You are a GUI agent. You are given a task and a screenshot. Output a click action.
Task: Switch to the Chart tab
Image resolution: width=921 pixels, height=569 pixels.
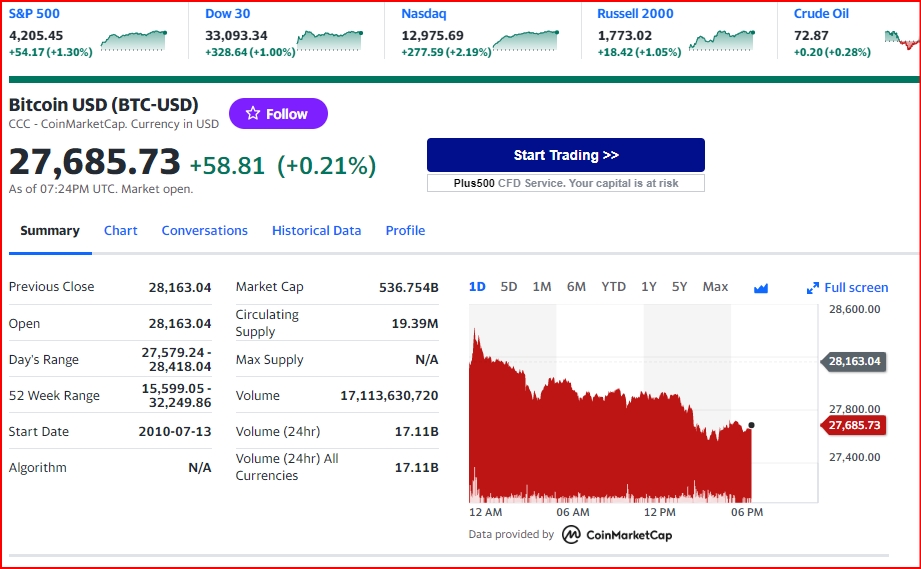click(x=120, y=231)
